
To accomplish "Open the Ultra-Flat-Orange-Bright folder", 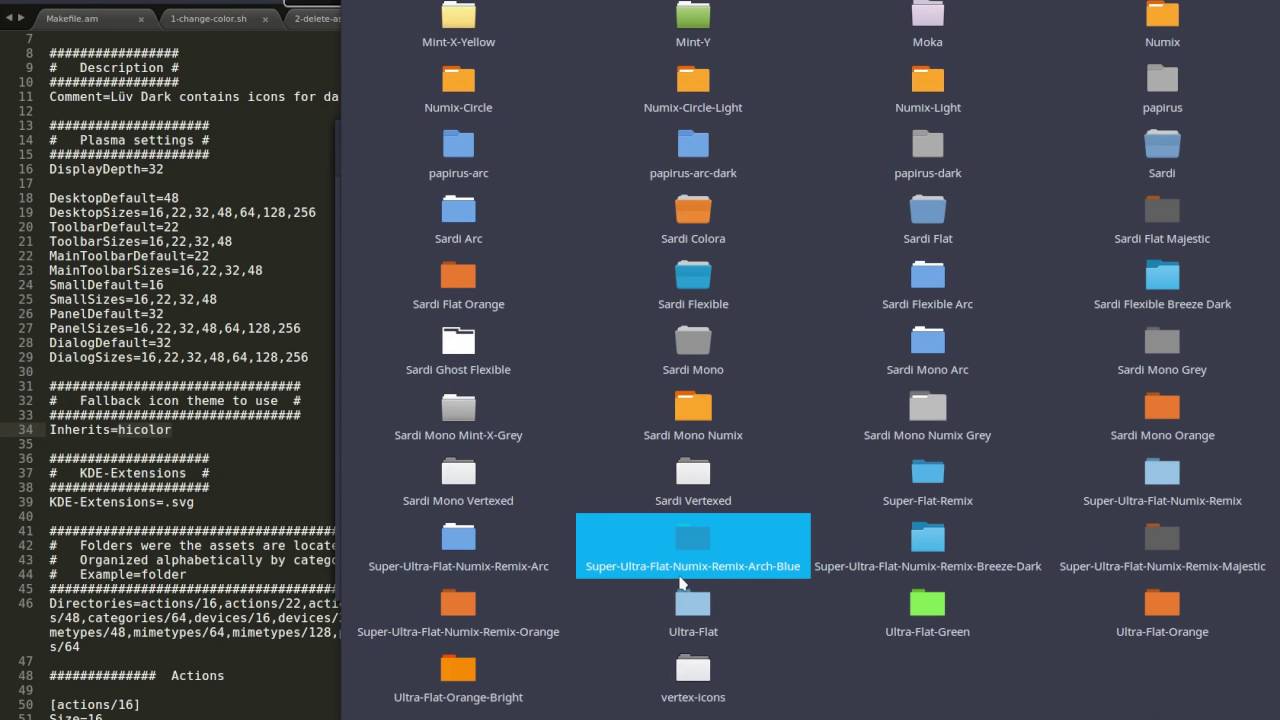I will [x=458, y=668].
